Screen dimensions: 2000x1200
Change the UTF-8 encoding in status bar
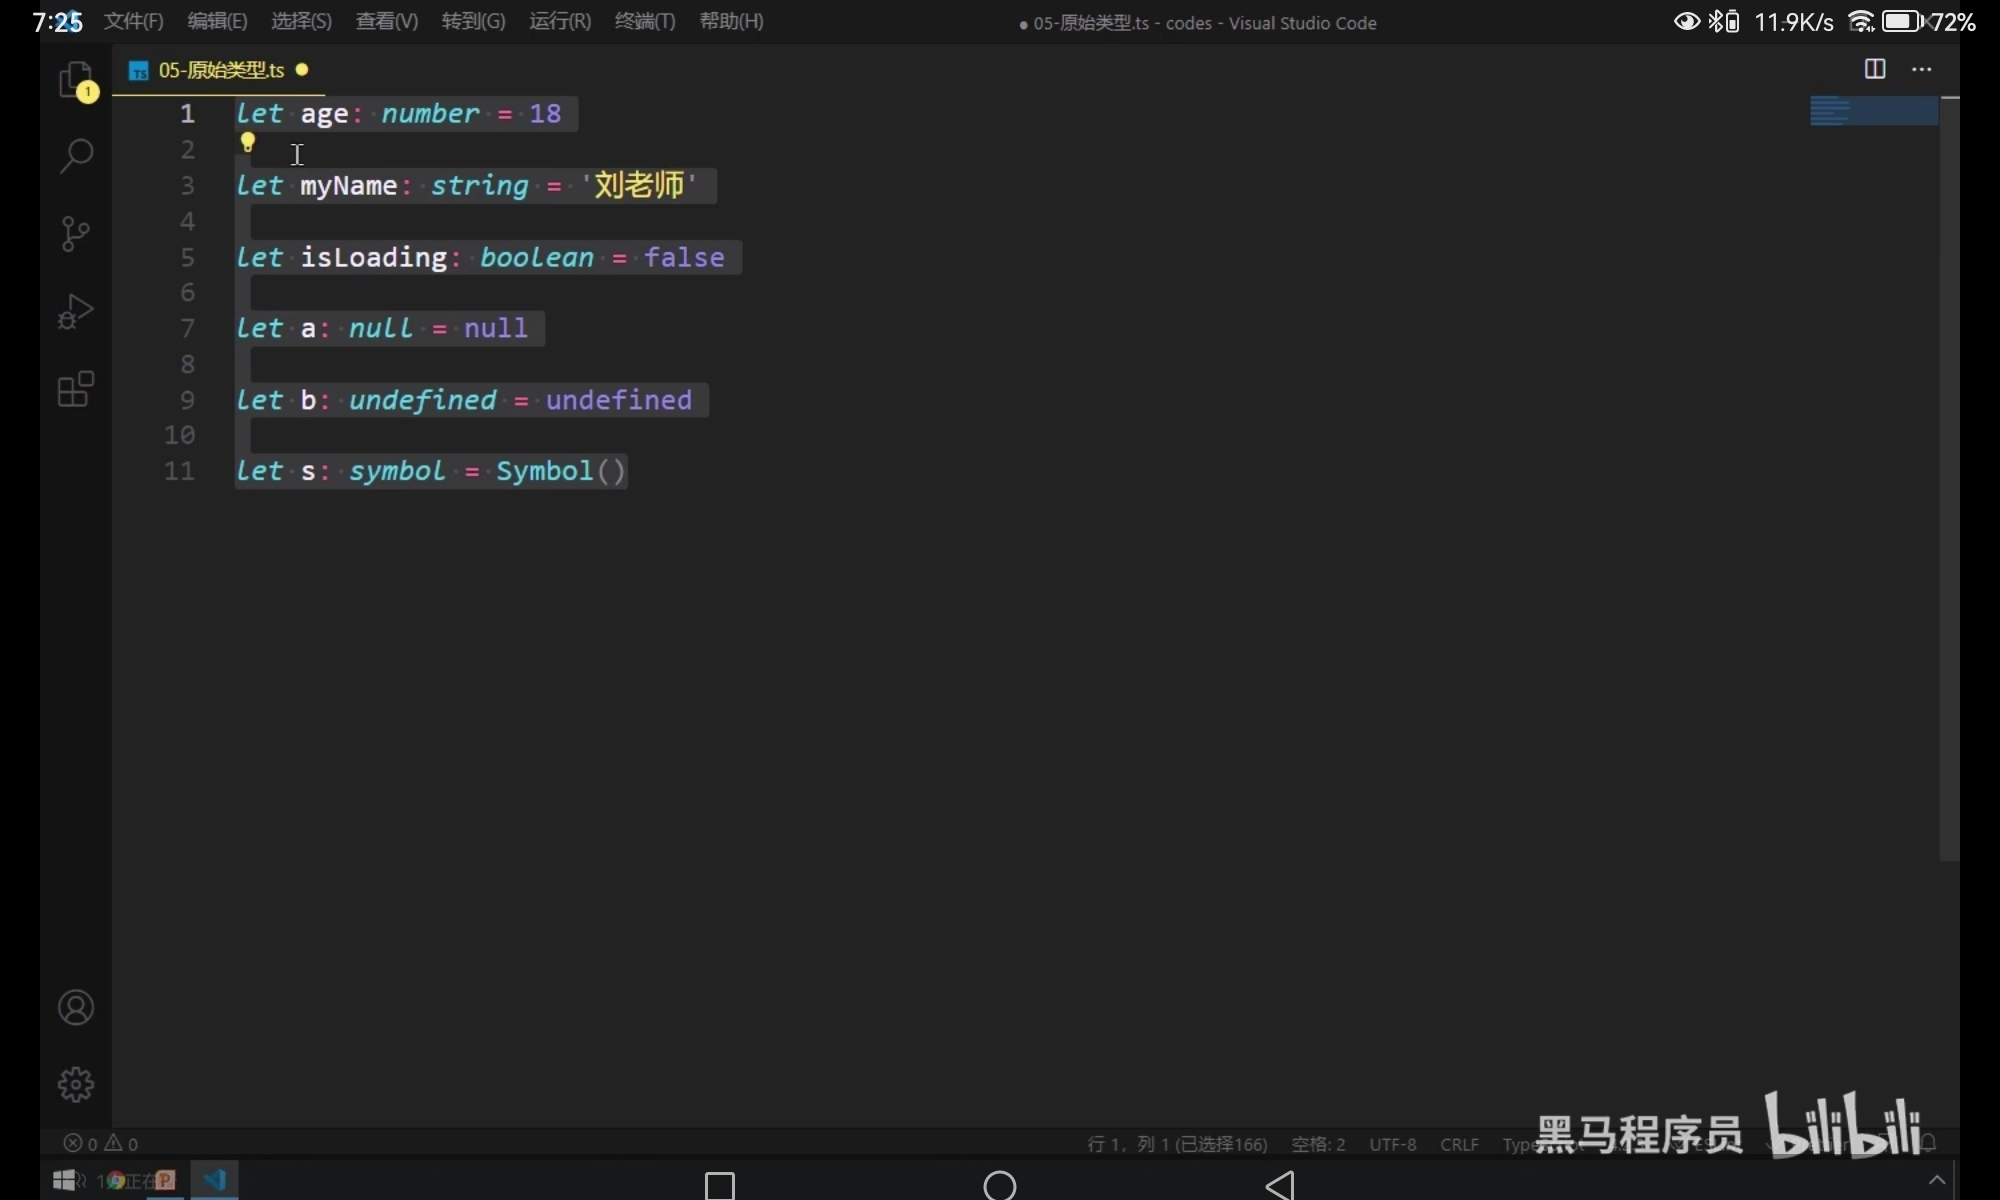pyautogui.click(x=1392, y=1144)
